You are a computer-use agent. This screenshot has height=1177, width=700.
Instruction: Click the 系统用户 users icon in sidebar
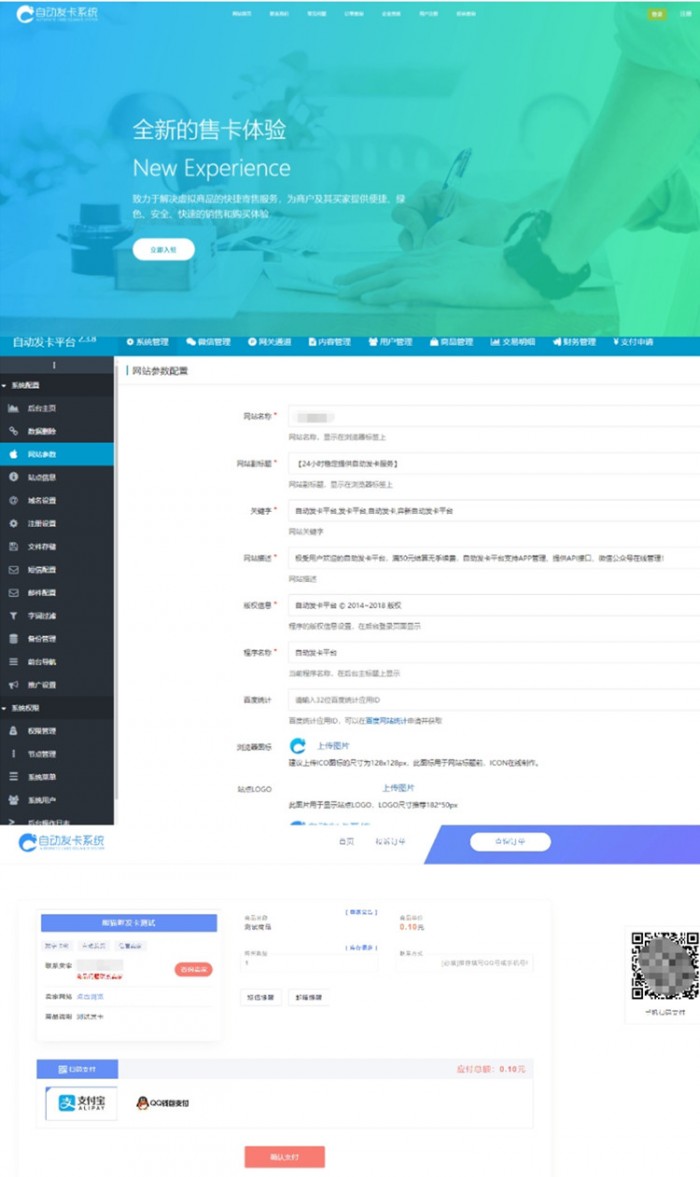click(x=13, y=799)
